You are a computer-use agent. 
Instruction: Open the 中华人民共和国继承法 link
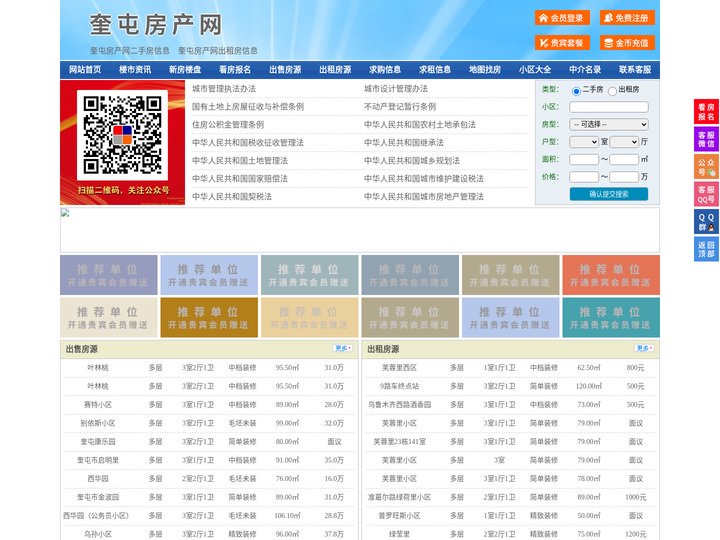[x=404, y=142]
